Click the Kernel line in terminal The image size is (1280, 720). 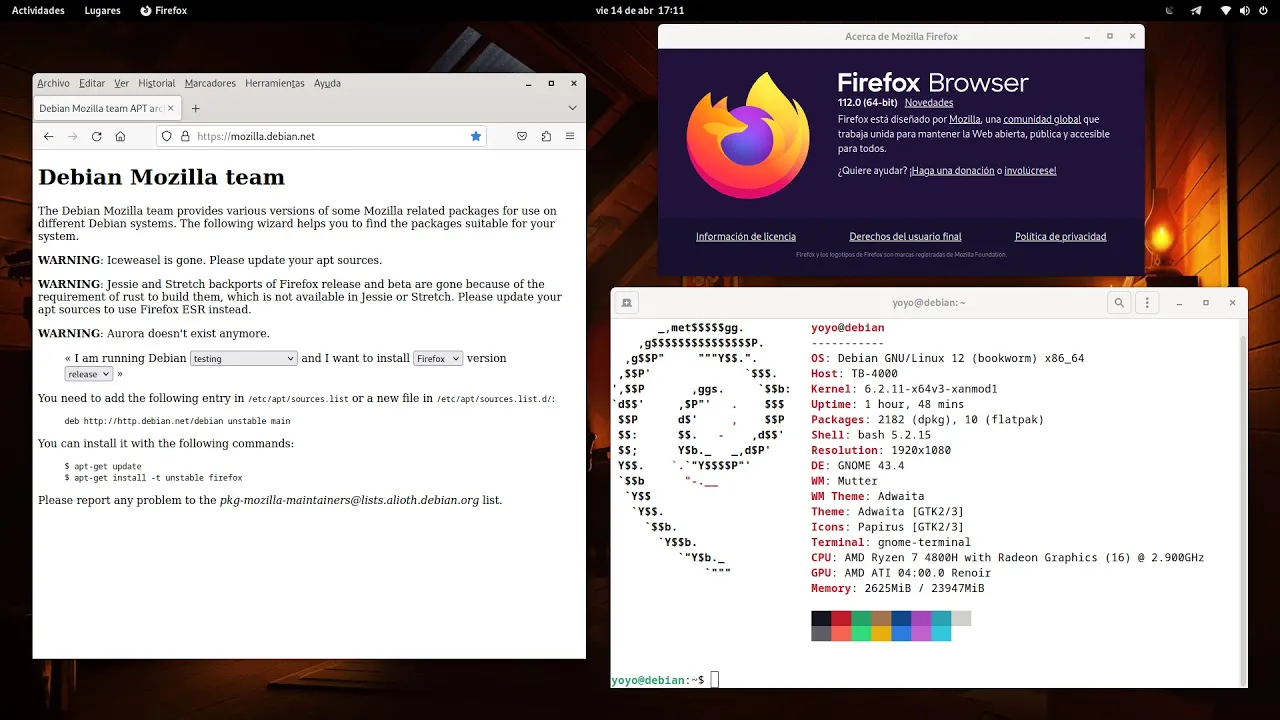[904, 389]
